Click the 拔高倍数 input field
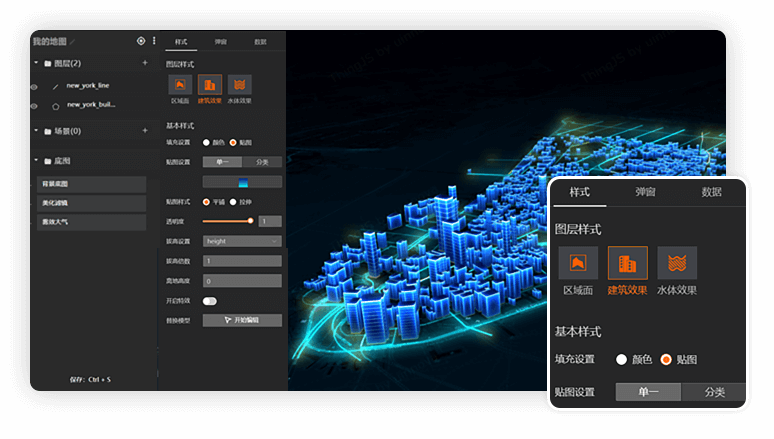 tap(242, 261)
